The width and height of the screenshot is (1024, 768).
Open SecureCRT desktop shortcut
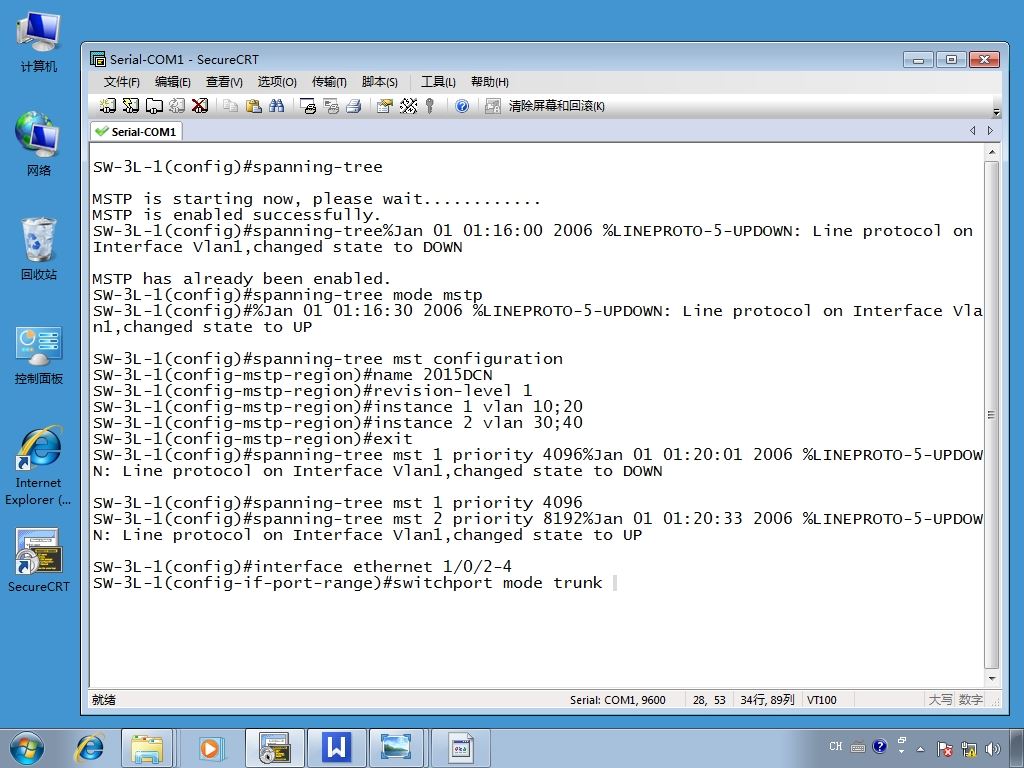[x=39, y=560]
